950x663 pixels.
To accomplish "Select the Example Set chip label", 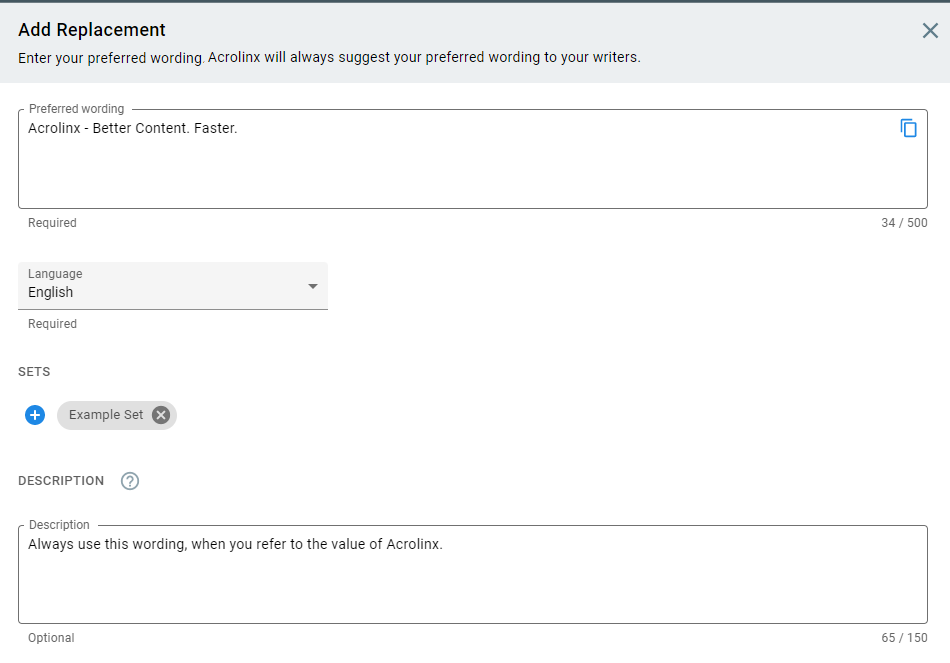I will click(106, 415).
